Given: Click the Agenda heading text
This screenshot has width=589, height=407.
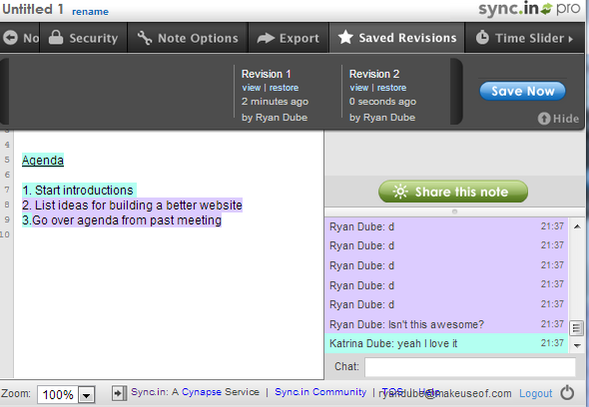Looking at the screenshot, I should coord(43,160).
